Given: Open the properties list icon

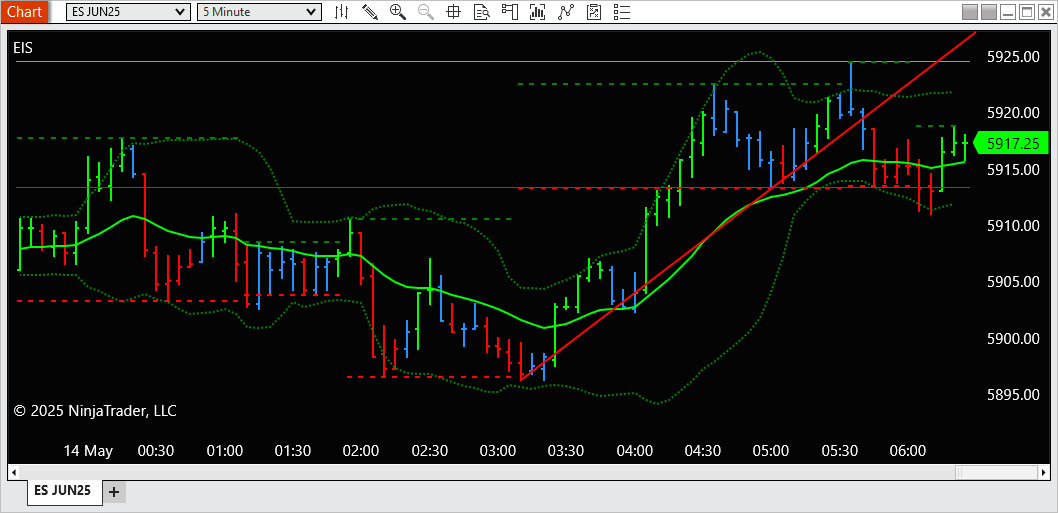Looking at the screenshot, I should (x=622, y=11).
